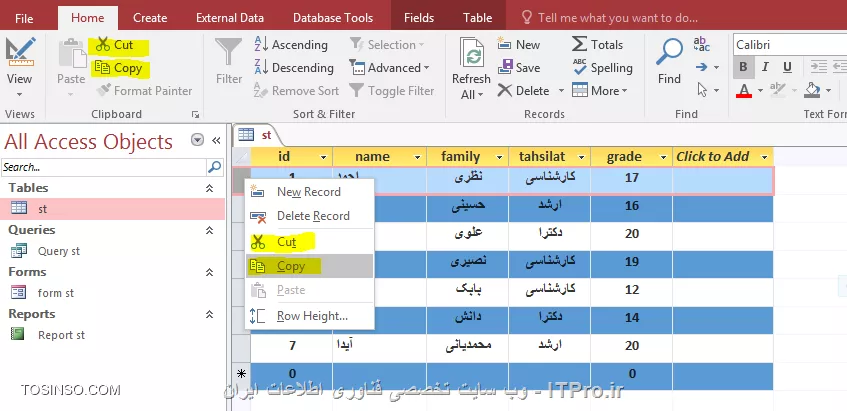Sort records Descending
Screen dimensions: 847x411
click(x=294, y=68)
